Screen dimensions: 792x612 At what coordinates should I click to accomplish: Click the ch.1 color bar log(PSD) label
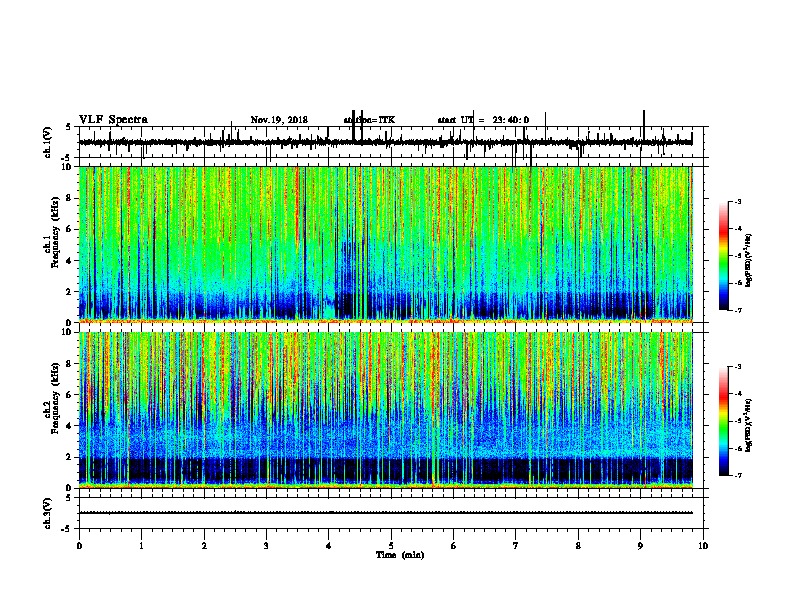click(749, 260)
